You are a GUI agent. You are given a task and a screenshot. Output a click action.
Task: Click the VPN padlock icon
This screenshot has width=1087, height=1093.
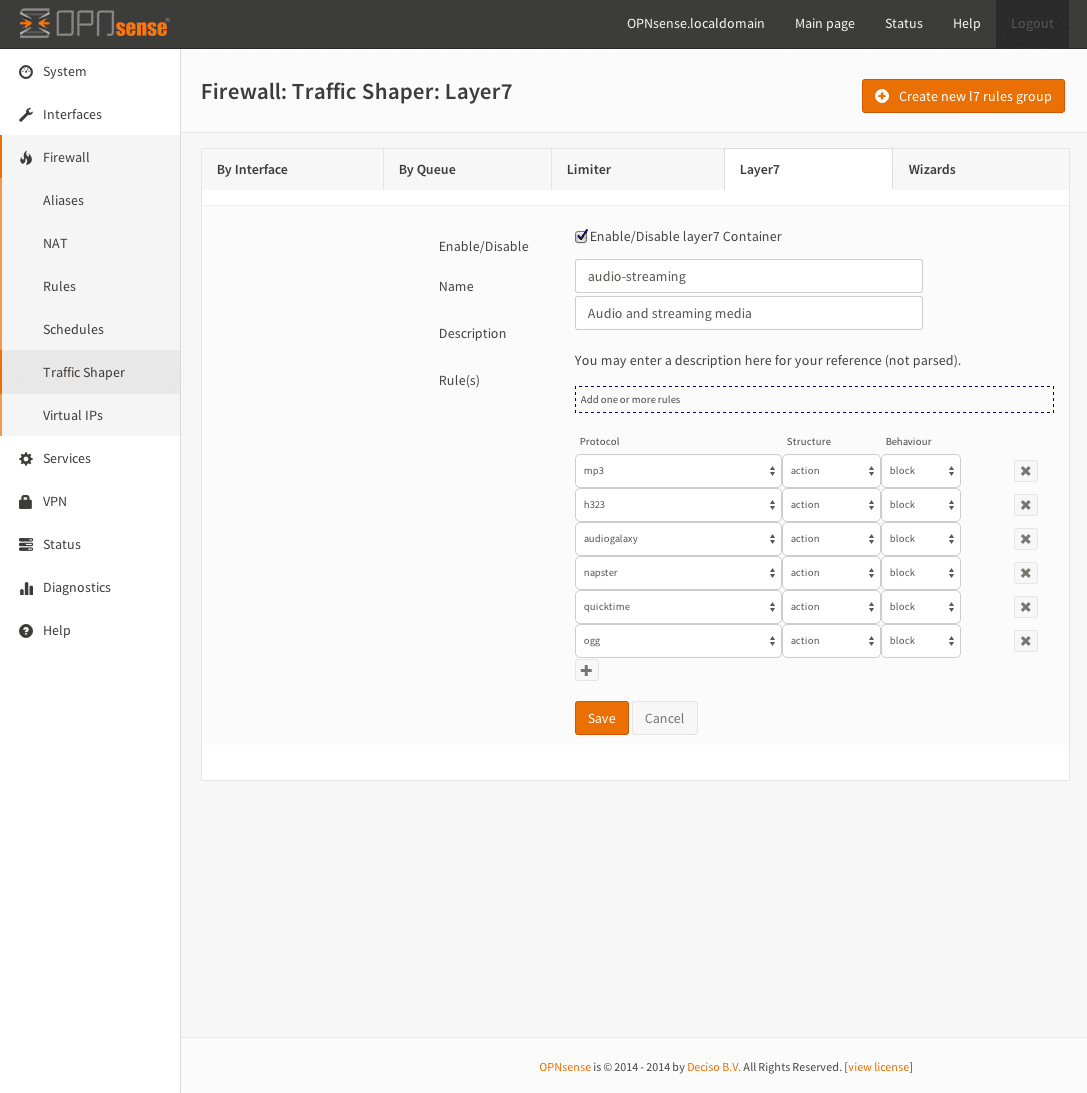[x=26, y=501]
